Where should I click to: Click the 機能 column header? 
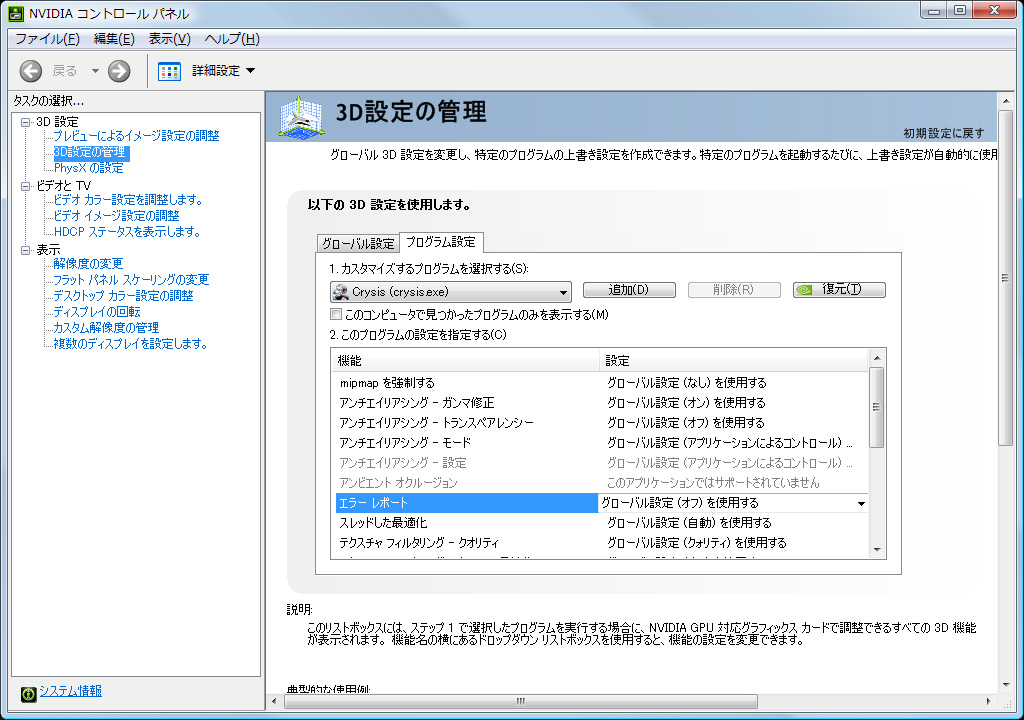click(466, 361)
